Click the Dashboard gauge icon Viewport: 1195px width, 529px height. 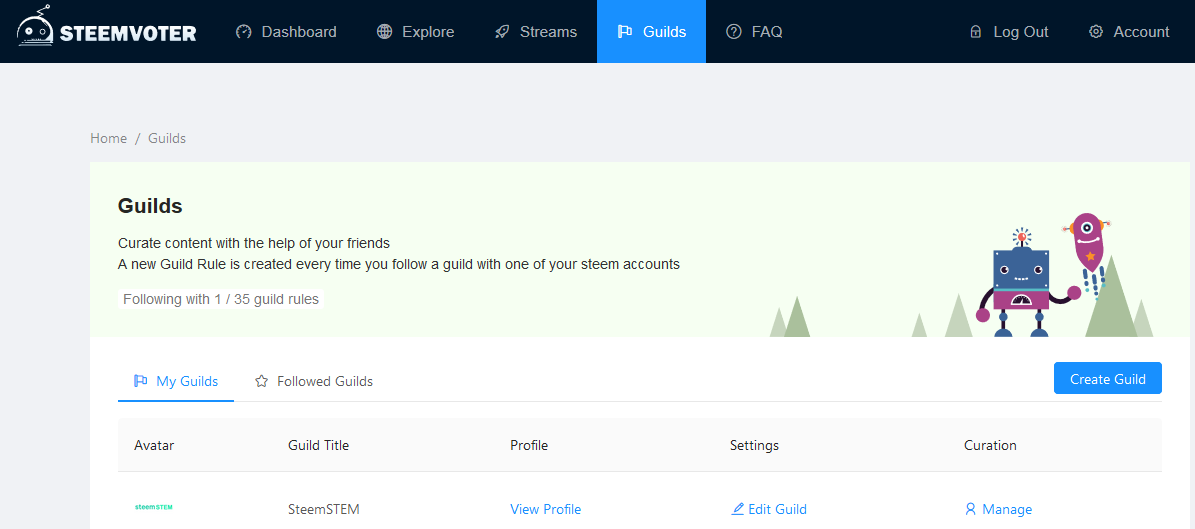(244, 32)
